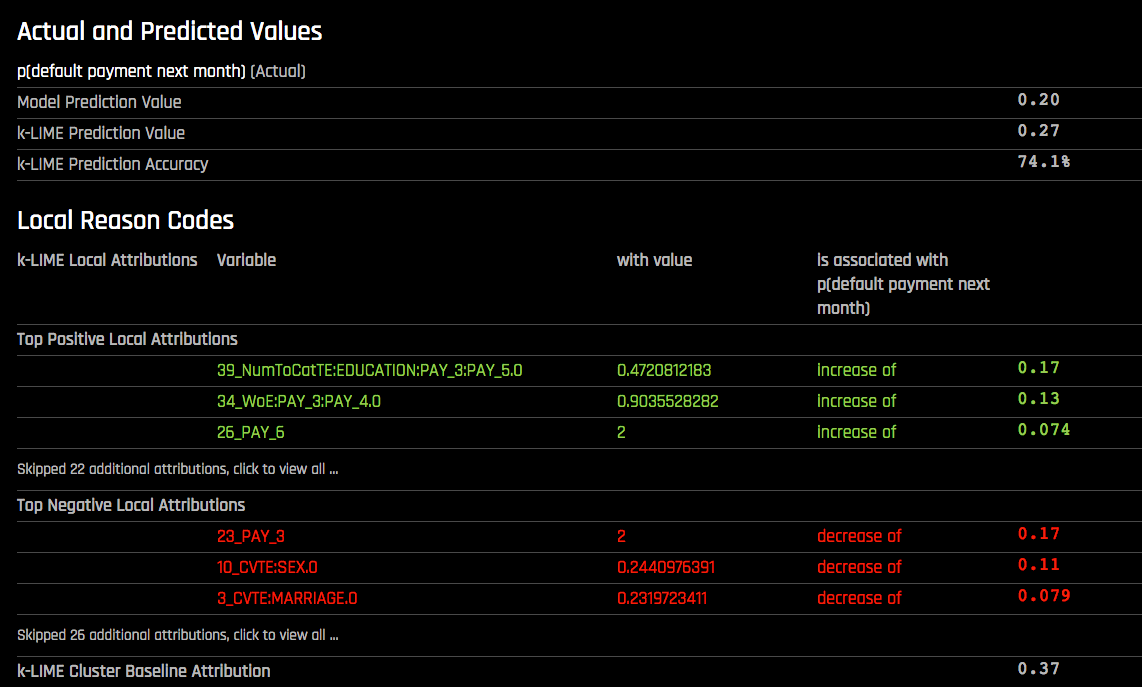Click the value 0.9035528282

[668, 401]
